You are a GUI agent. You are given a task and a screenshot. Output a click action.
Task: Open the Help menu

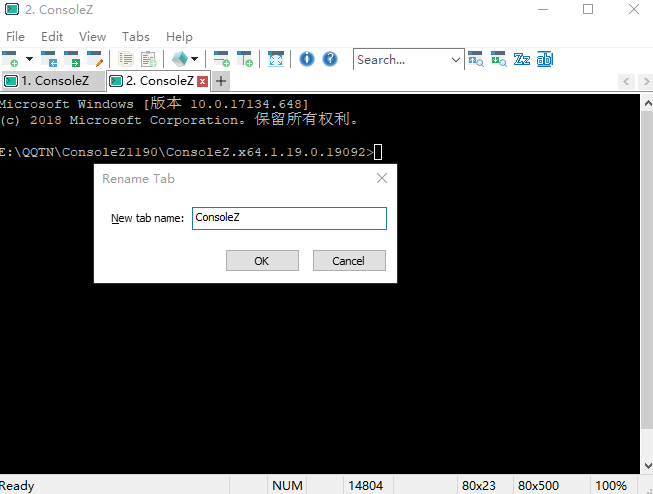(179, 37)
